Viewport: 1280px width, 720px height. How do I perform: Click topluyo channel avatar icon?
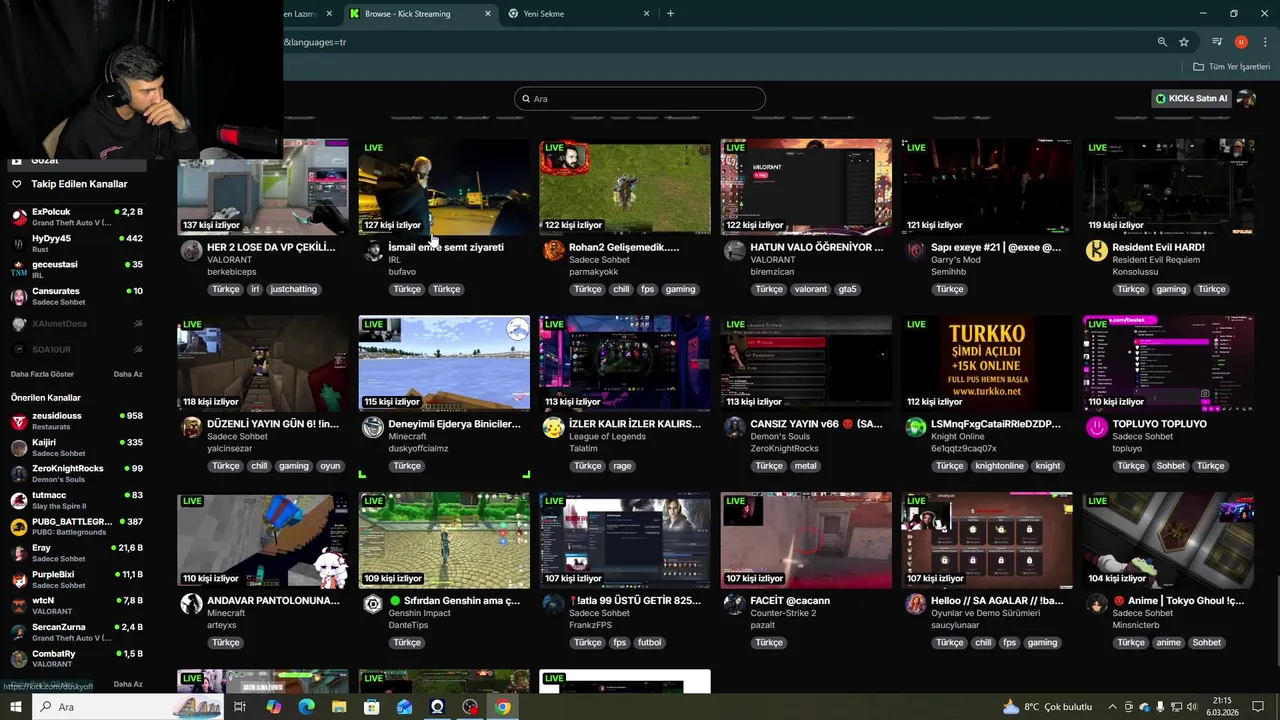[x=1097, y=428]
